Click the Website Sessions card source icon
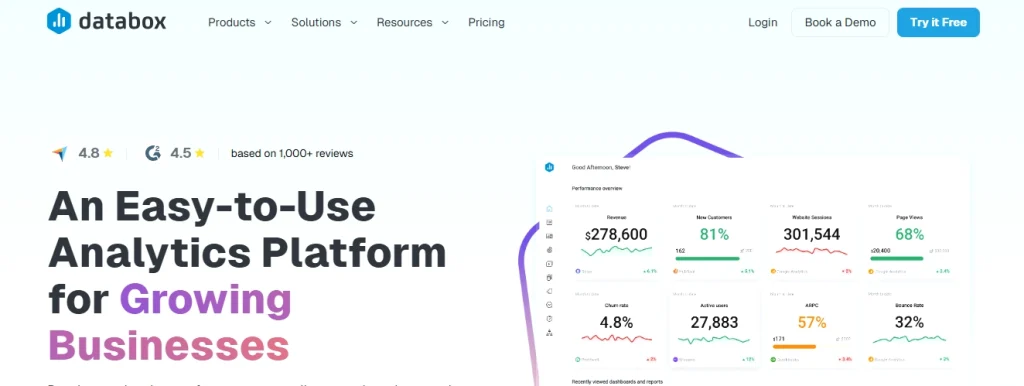This screenshot has width=1024, height=386. (773, 270)
